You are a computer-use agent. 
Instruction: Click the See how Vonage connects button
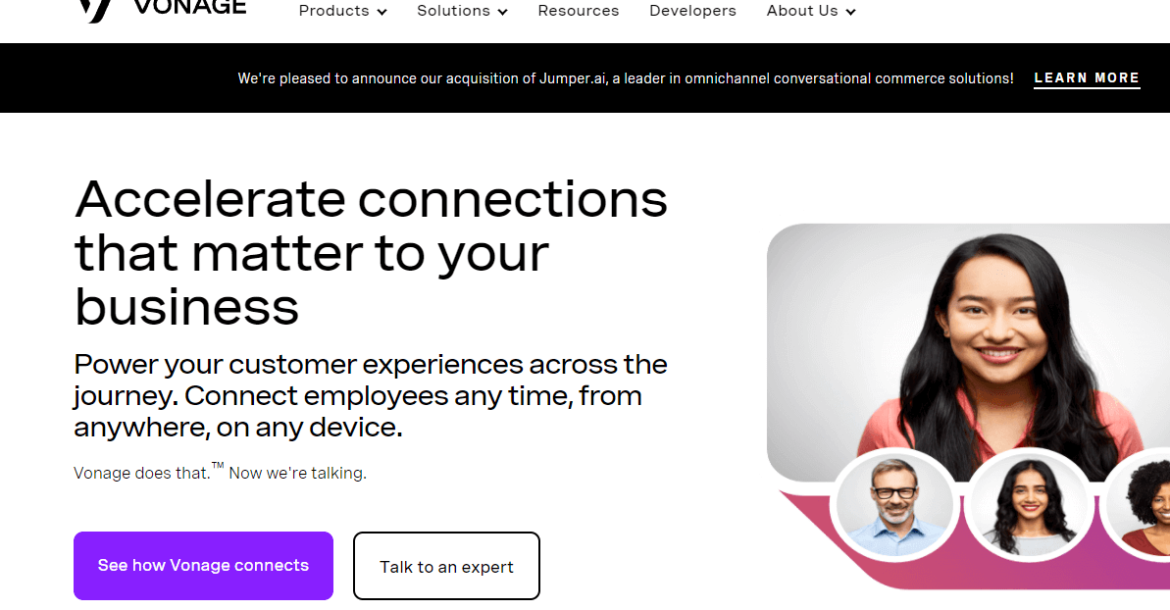point(203,565)
